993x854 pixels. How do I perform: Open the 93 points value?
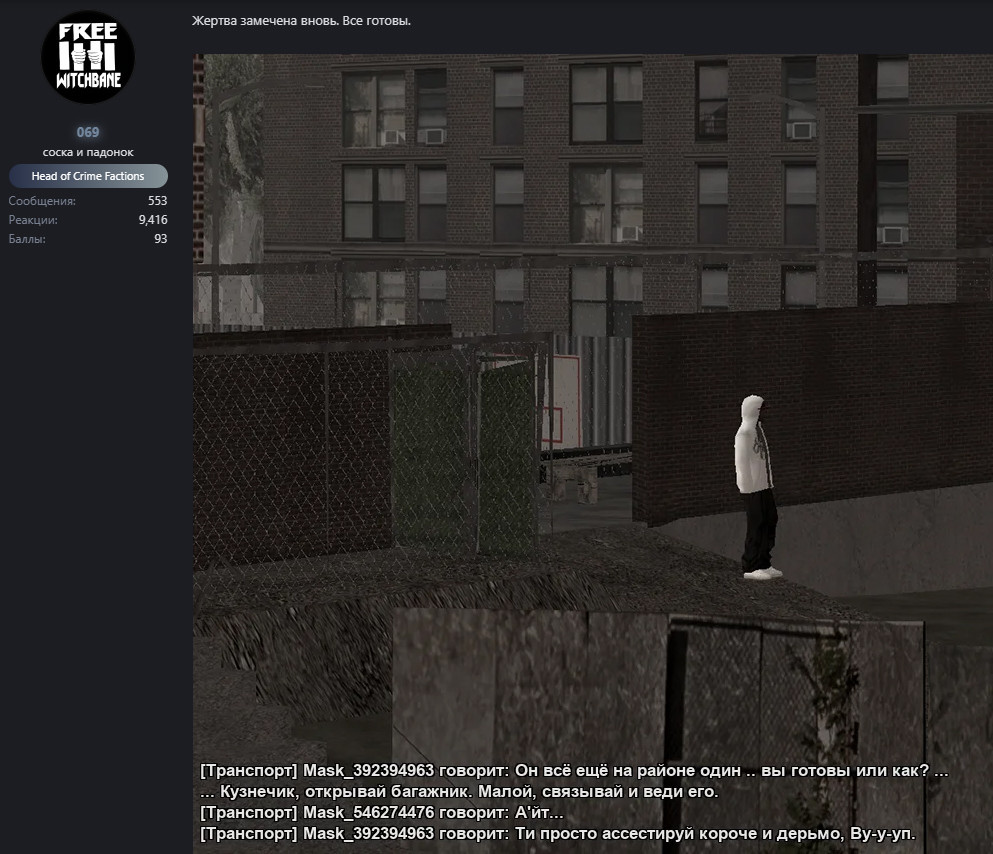161,239
